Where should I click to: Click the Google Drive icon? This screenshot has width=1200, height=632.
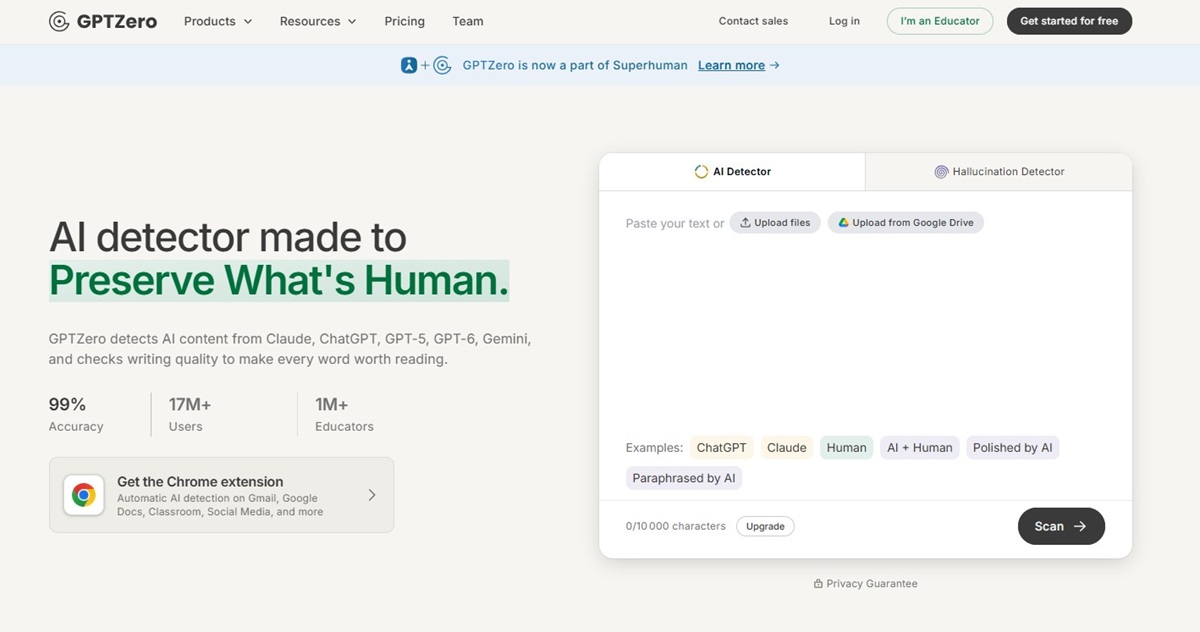843,223
